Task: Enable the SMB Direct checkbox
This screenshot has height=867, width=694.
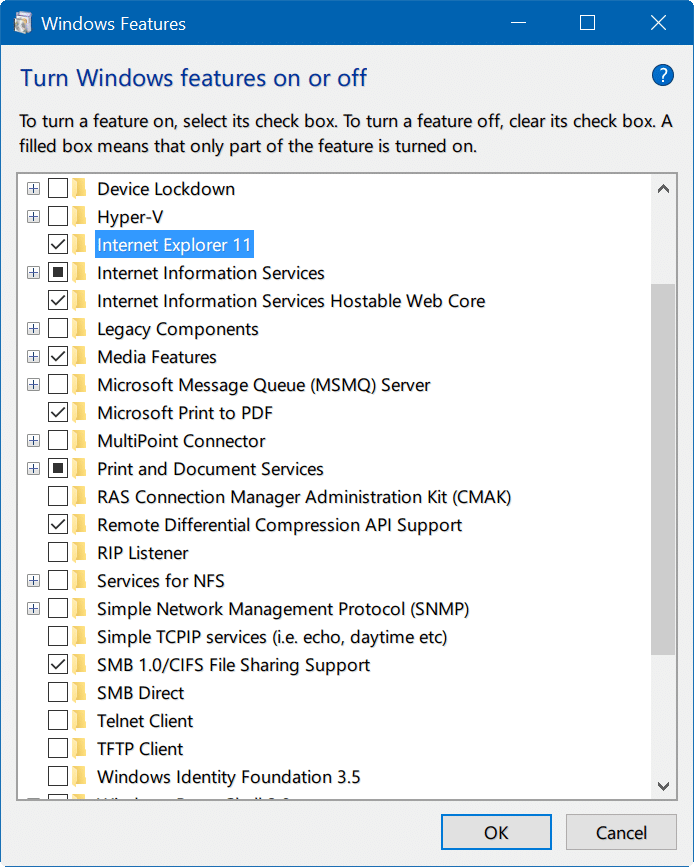Action: [58, 692]
